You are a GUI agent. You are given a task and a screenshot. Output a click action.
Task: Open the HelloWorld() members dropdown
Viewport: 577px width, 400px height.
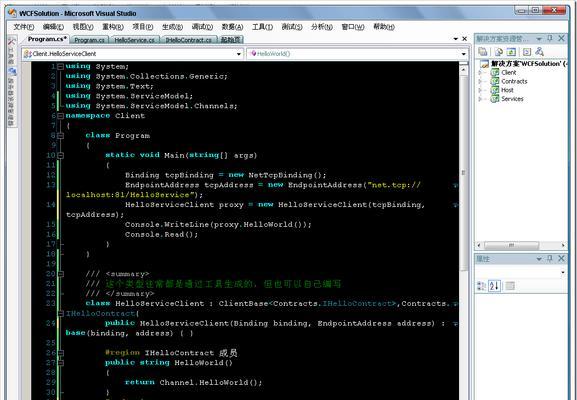pyautogui.click(x=464, y=54)
